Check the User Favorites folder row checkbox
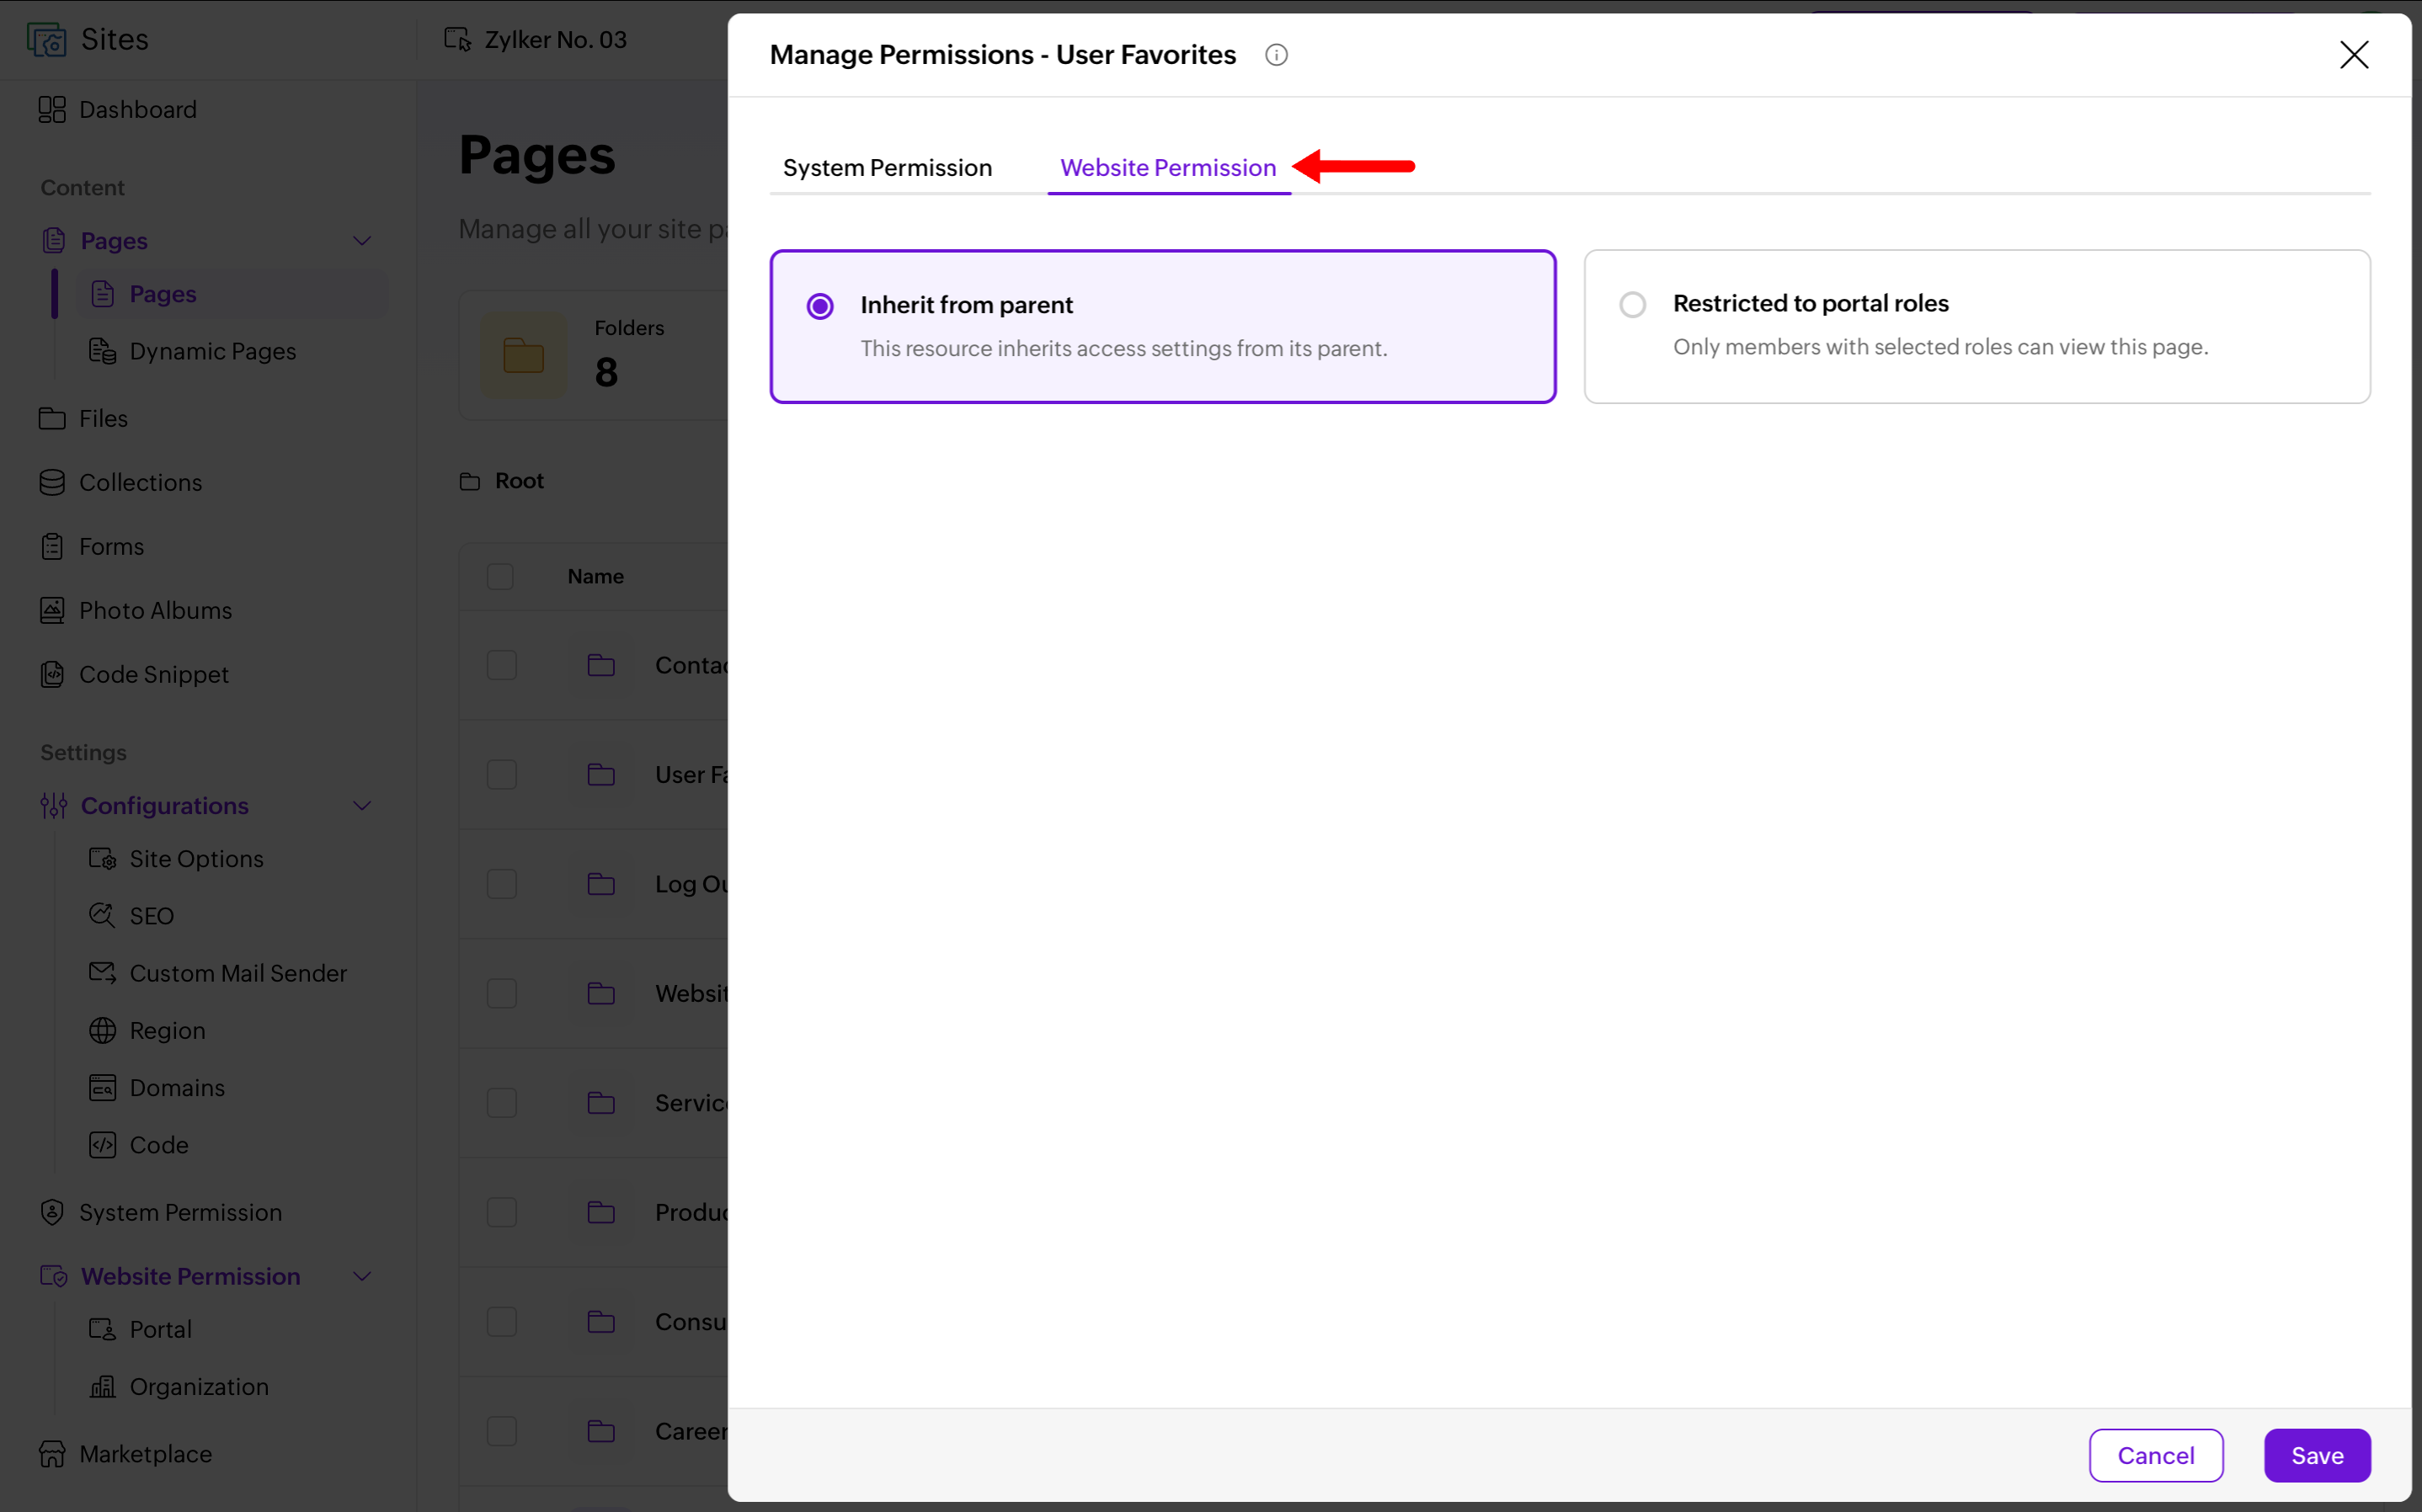Screen dimensions: 2422x1512 (501, 774)
